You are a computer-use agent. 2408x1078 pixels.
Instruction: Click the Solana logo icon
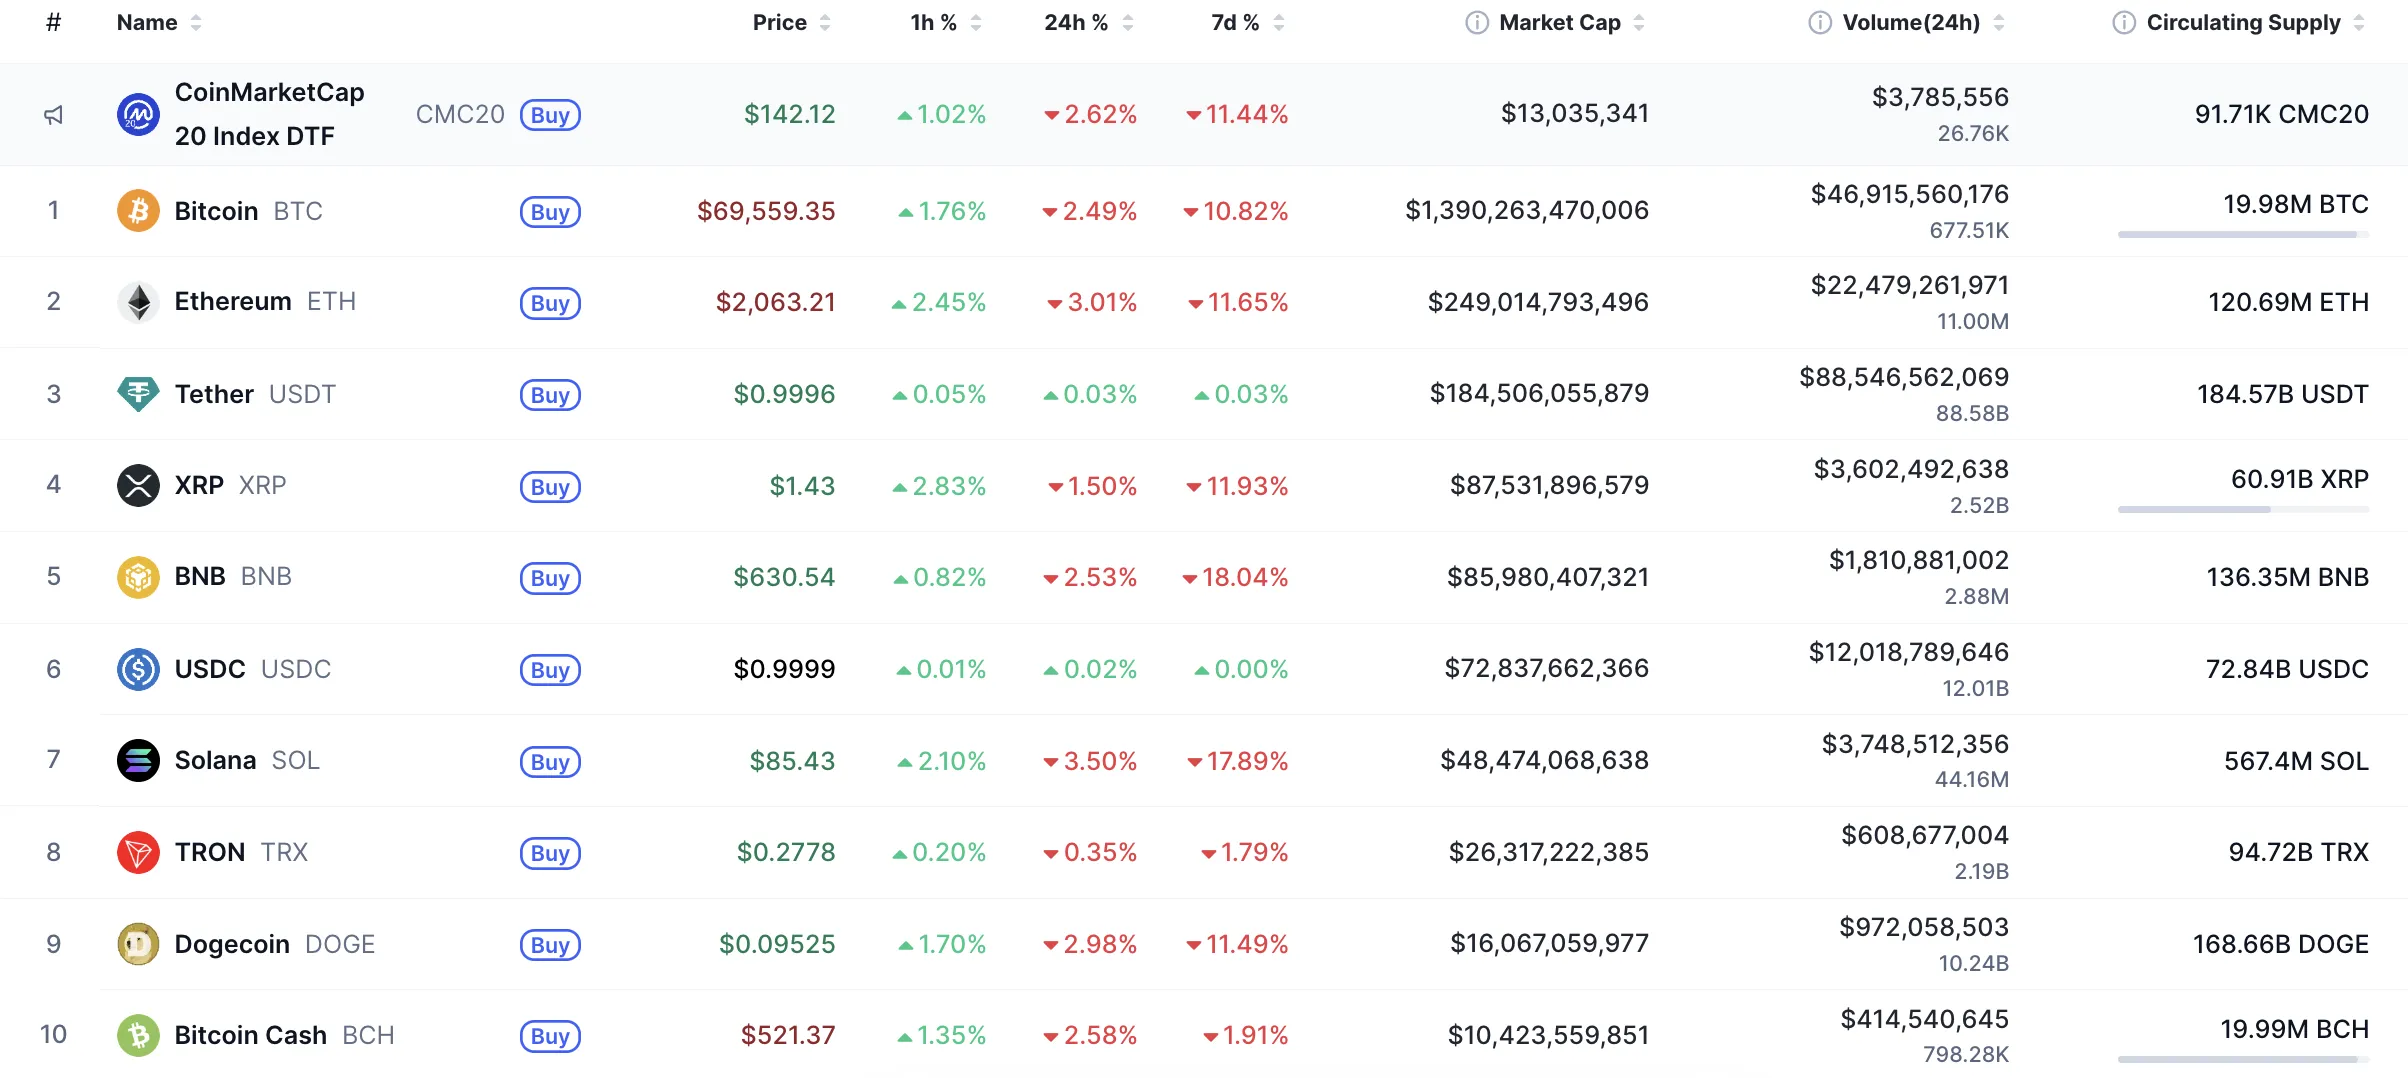[139, 760]
